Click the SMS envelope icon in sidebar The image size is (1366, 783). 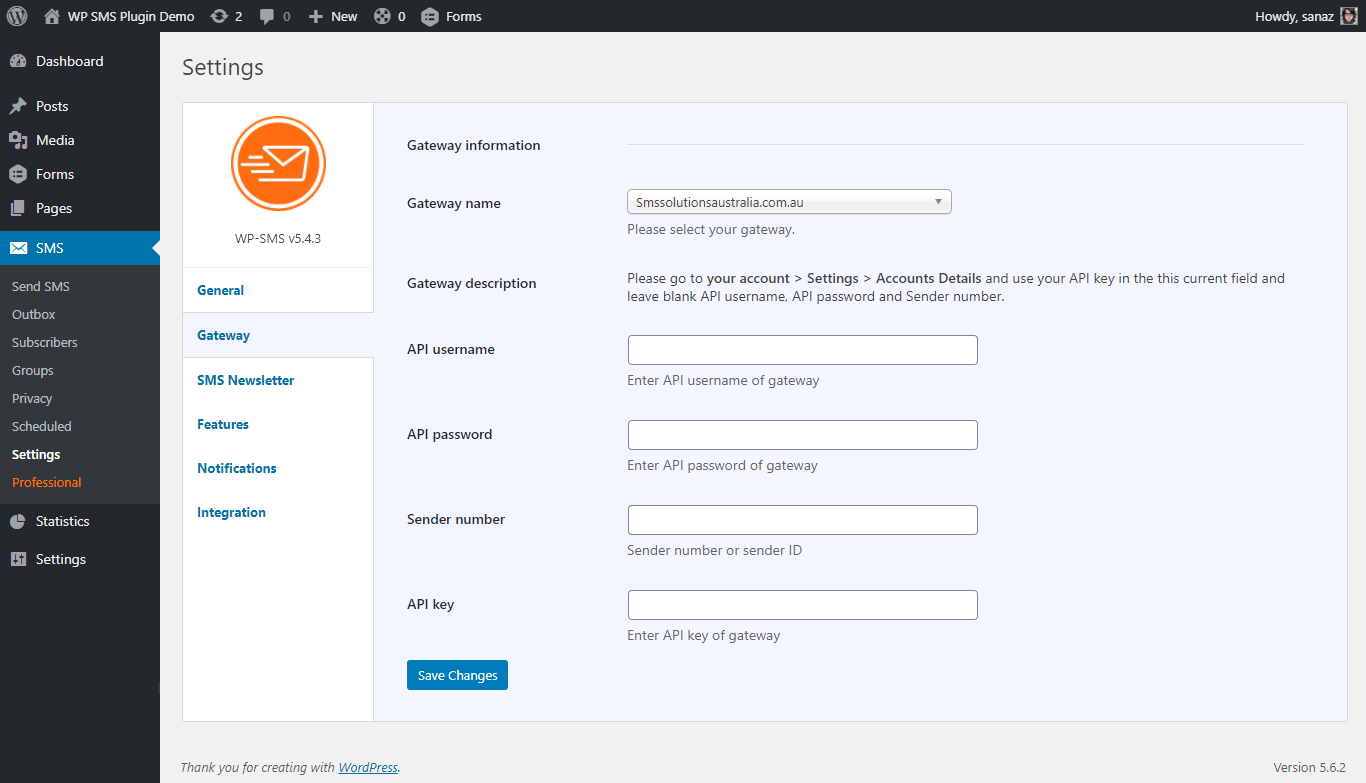18,248
